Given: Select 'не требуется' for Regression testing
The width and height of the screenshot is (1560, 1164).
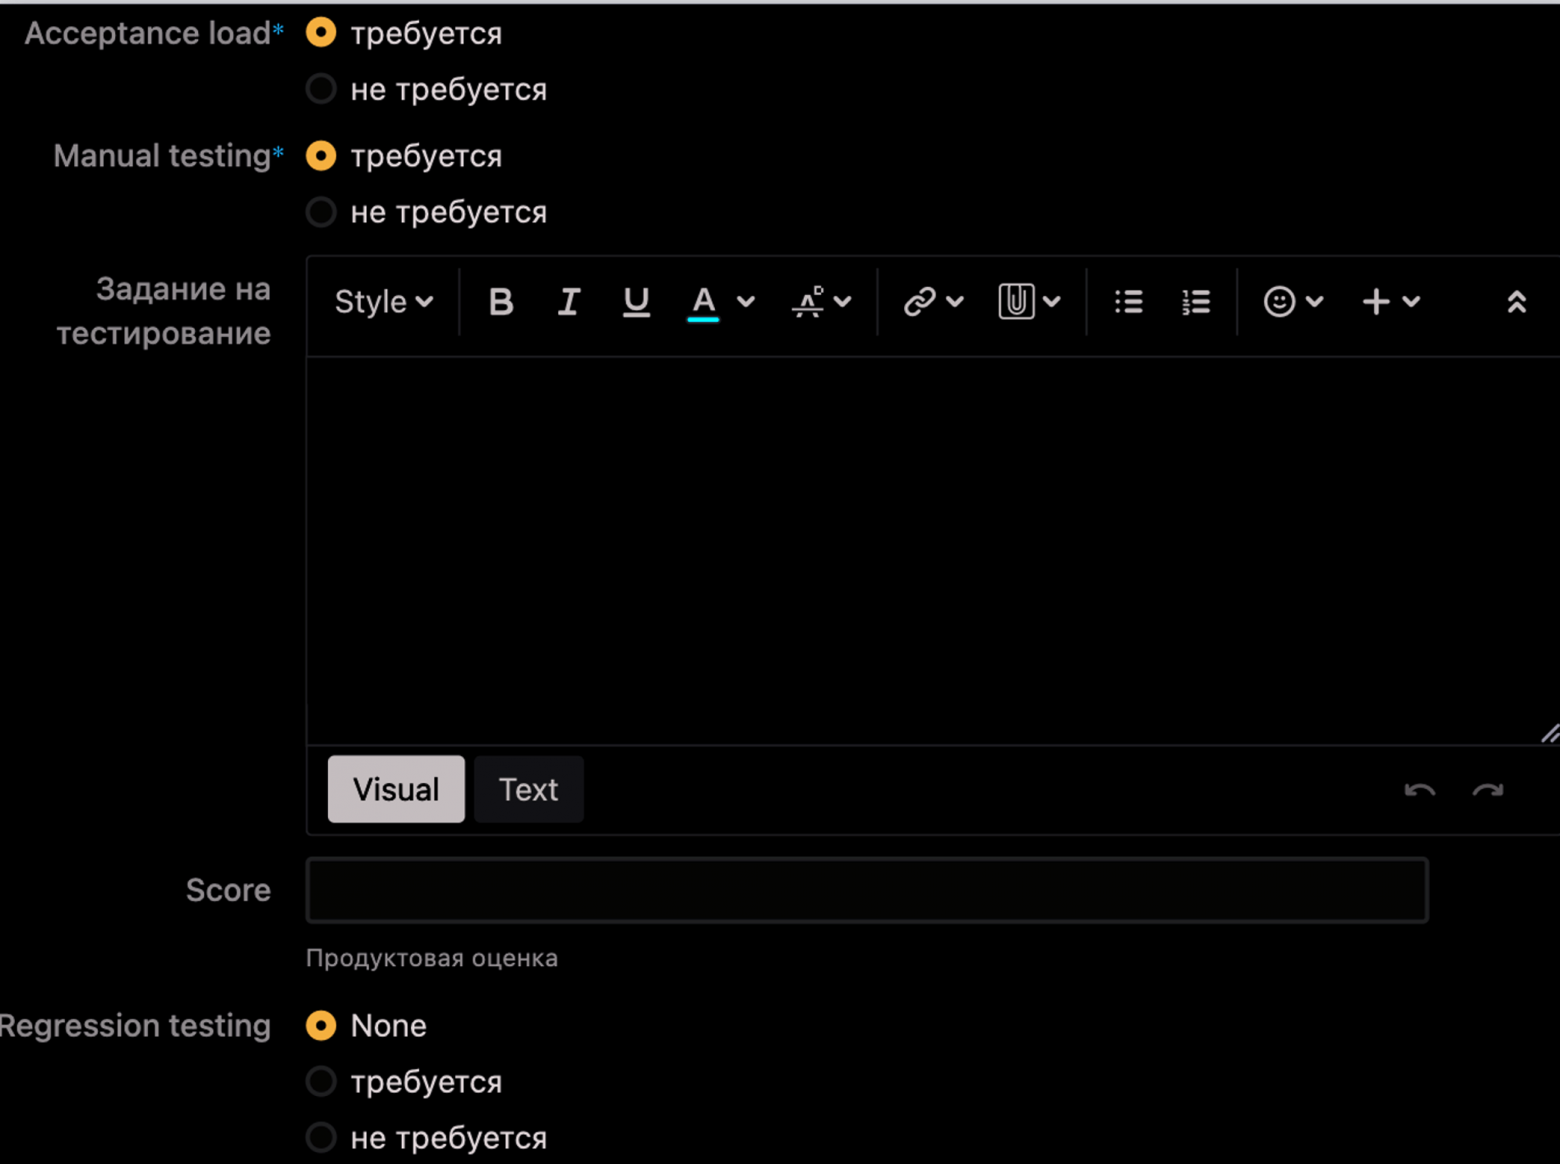Looking at the screenshot, I should coord(321,1138).
